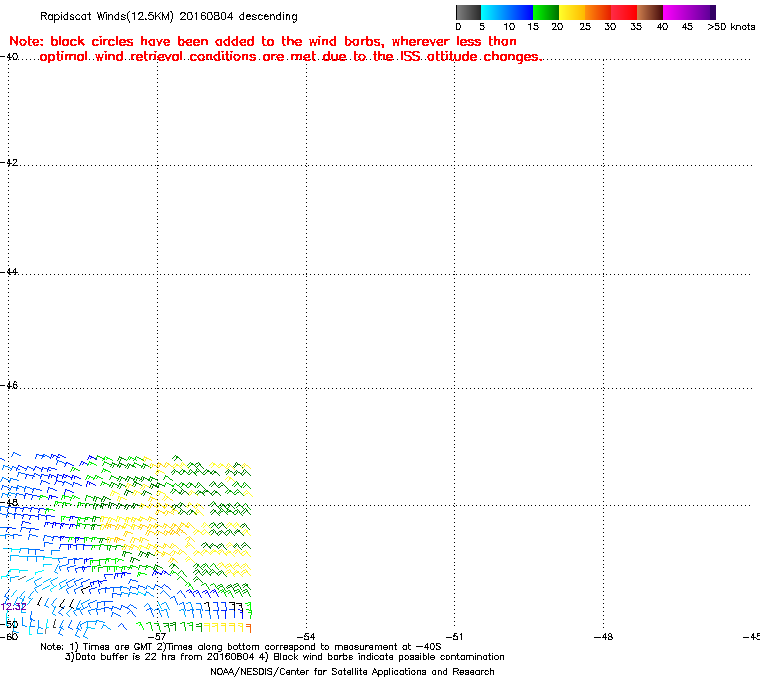The image size is (760, 688).
Task: Click the 'Note: 1) Times are GMT' footer line
Action: coord(241,647)
